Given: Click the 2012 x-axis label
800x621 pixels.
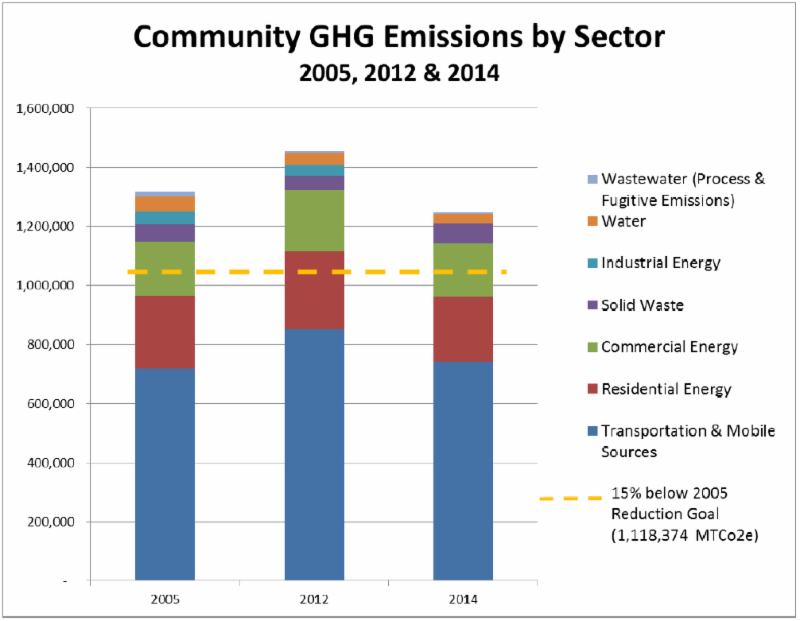Looking at the screenshot, I should click(314, 599).
